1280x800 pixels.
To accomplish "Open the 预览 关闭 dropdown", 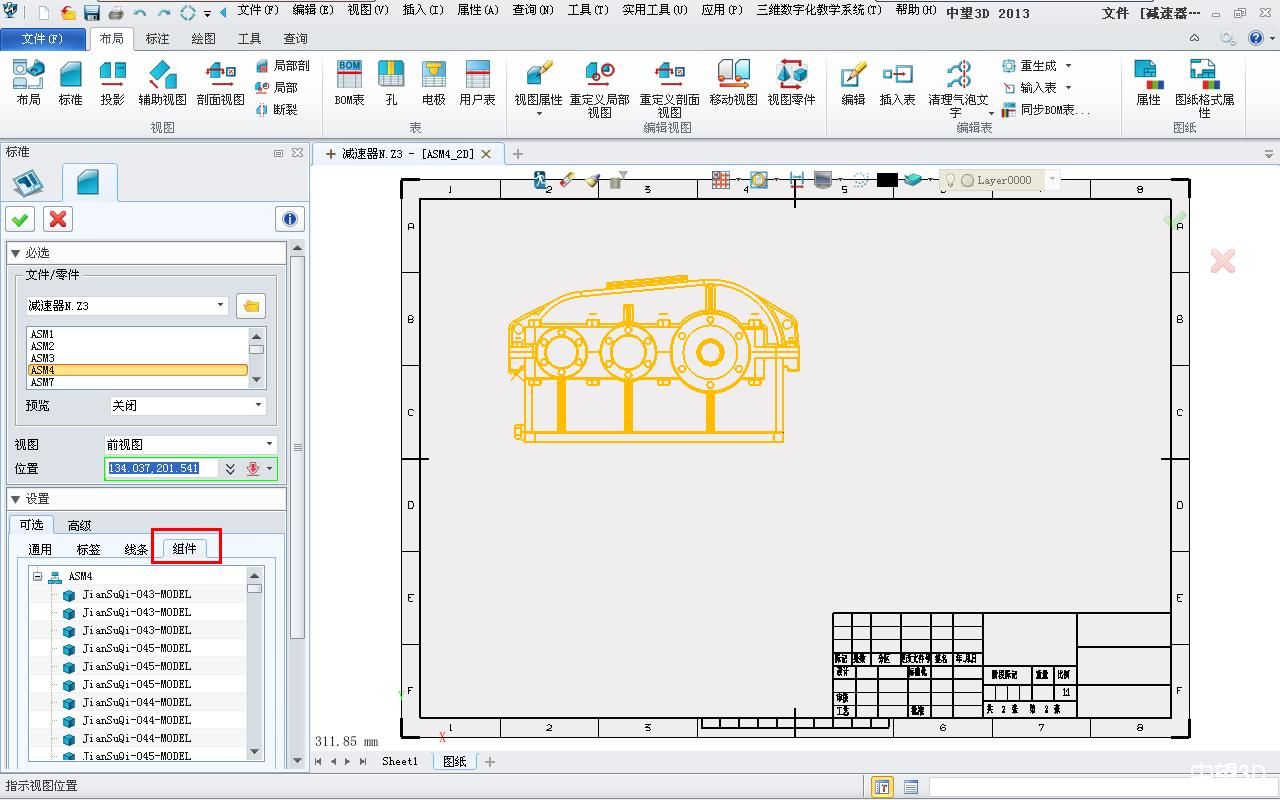I will (258, 405).
